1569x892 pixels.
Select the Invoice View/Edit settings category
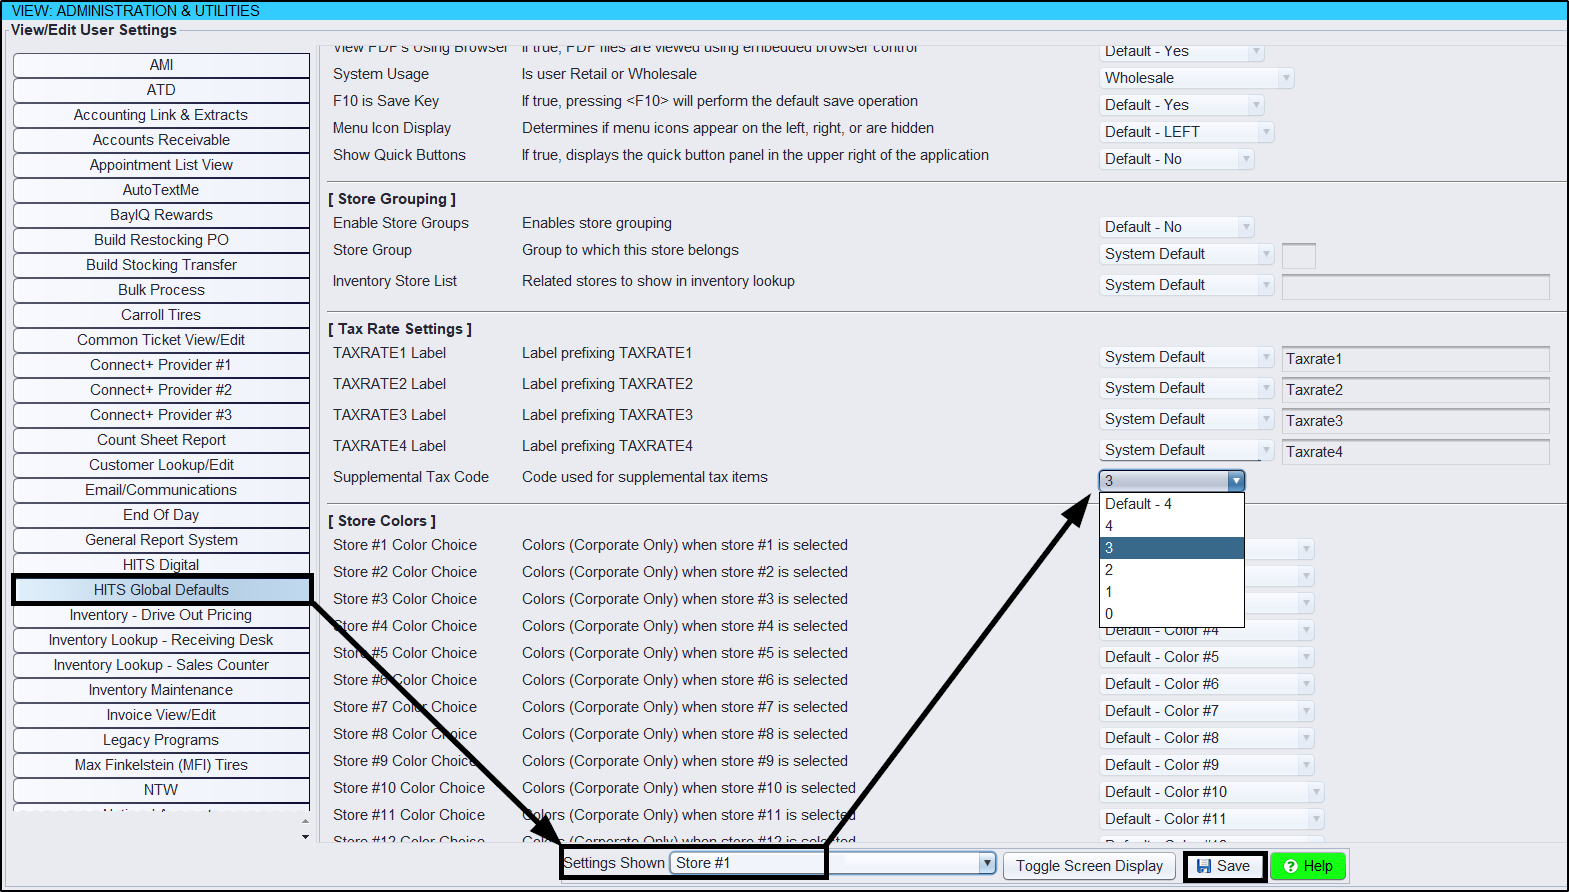point(161,715)
